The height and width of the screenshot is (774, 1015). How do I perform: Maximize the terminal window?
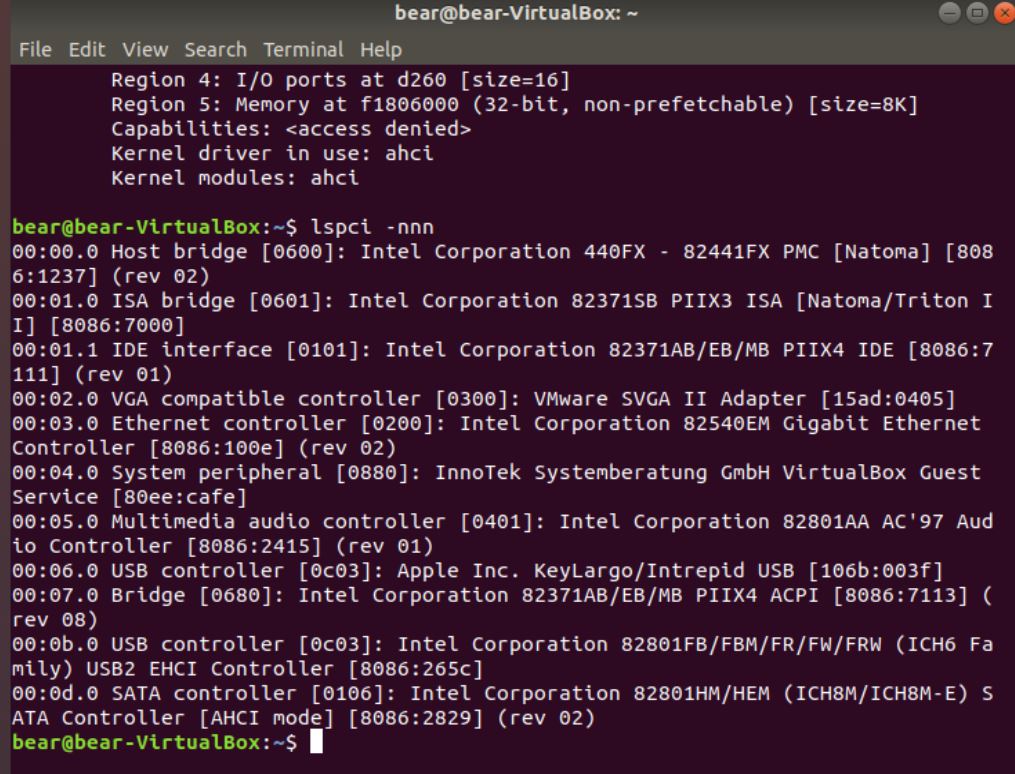[977, 12]
